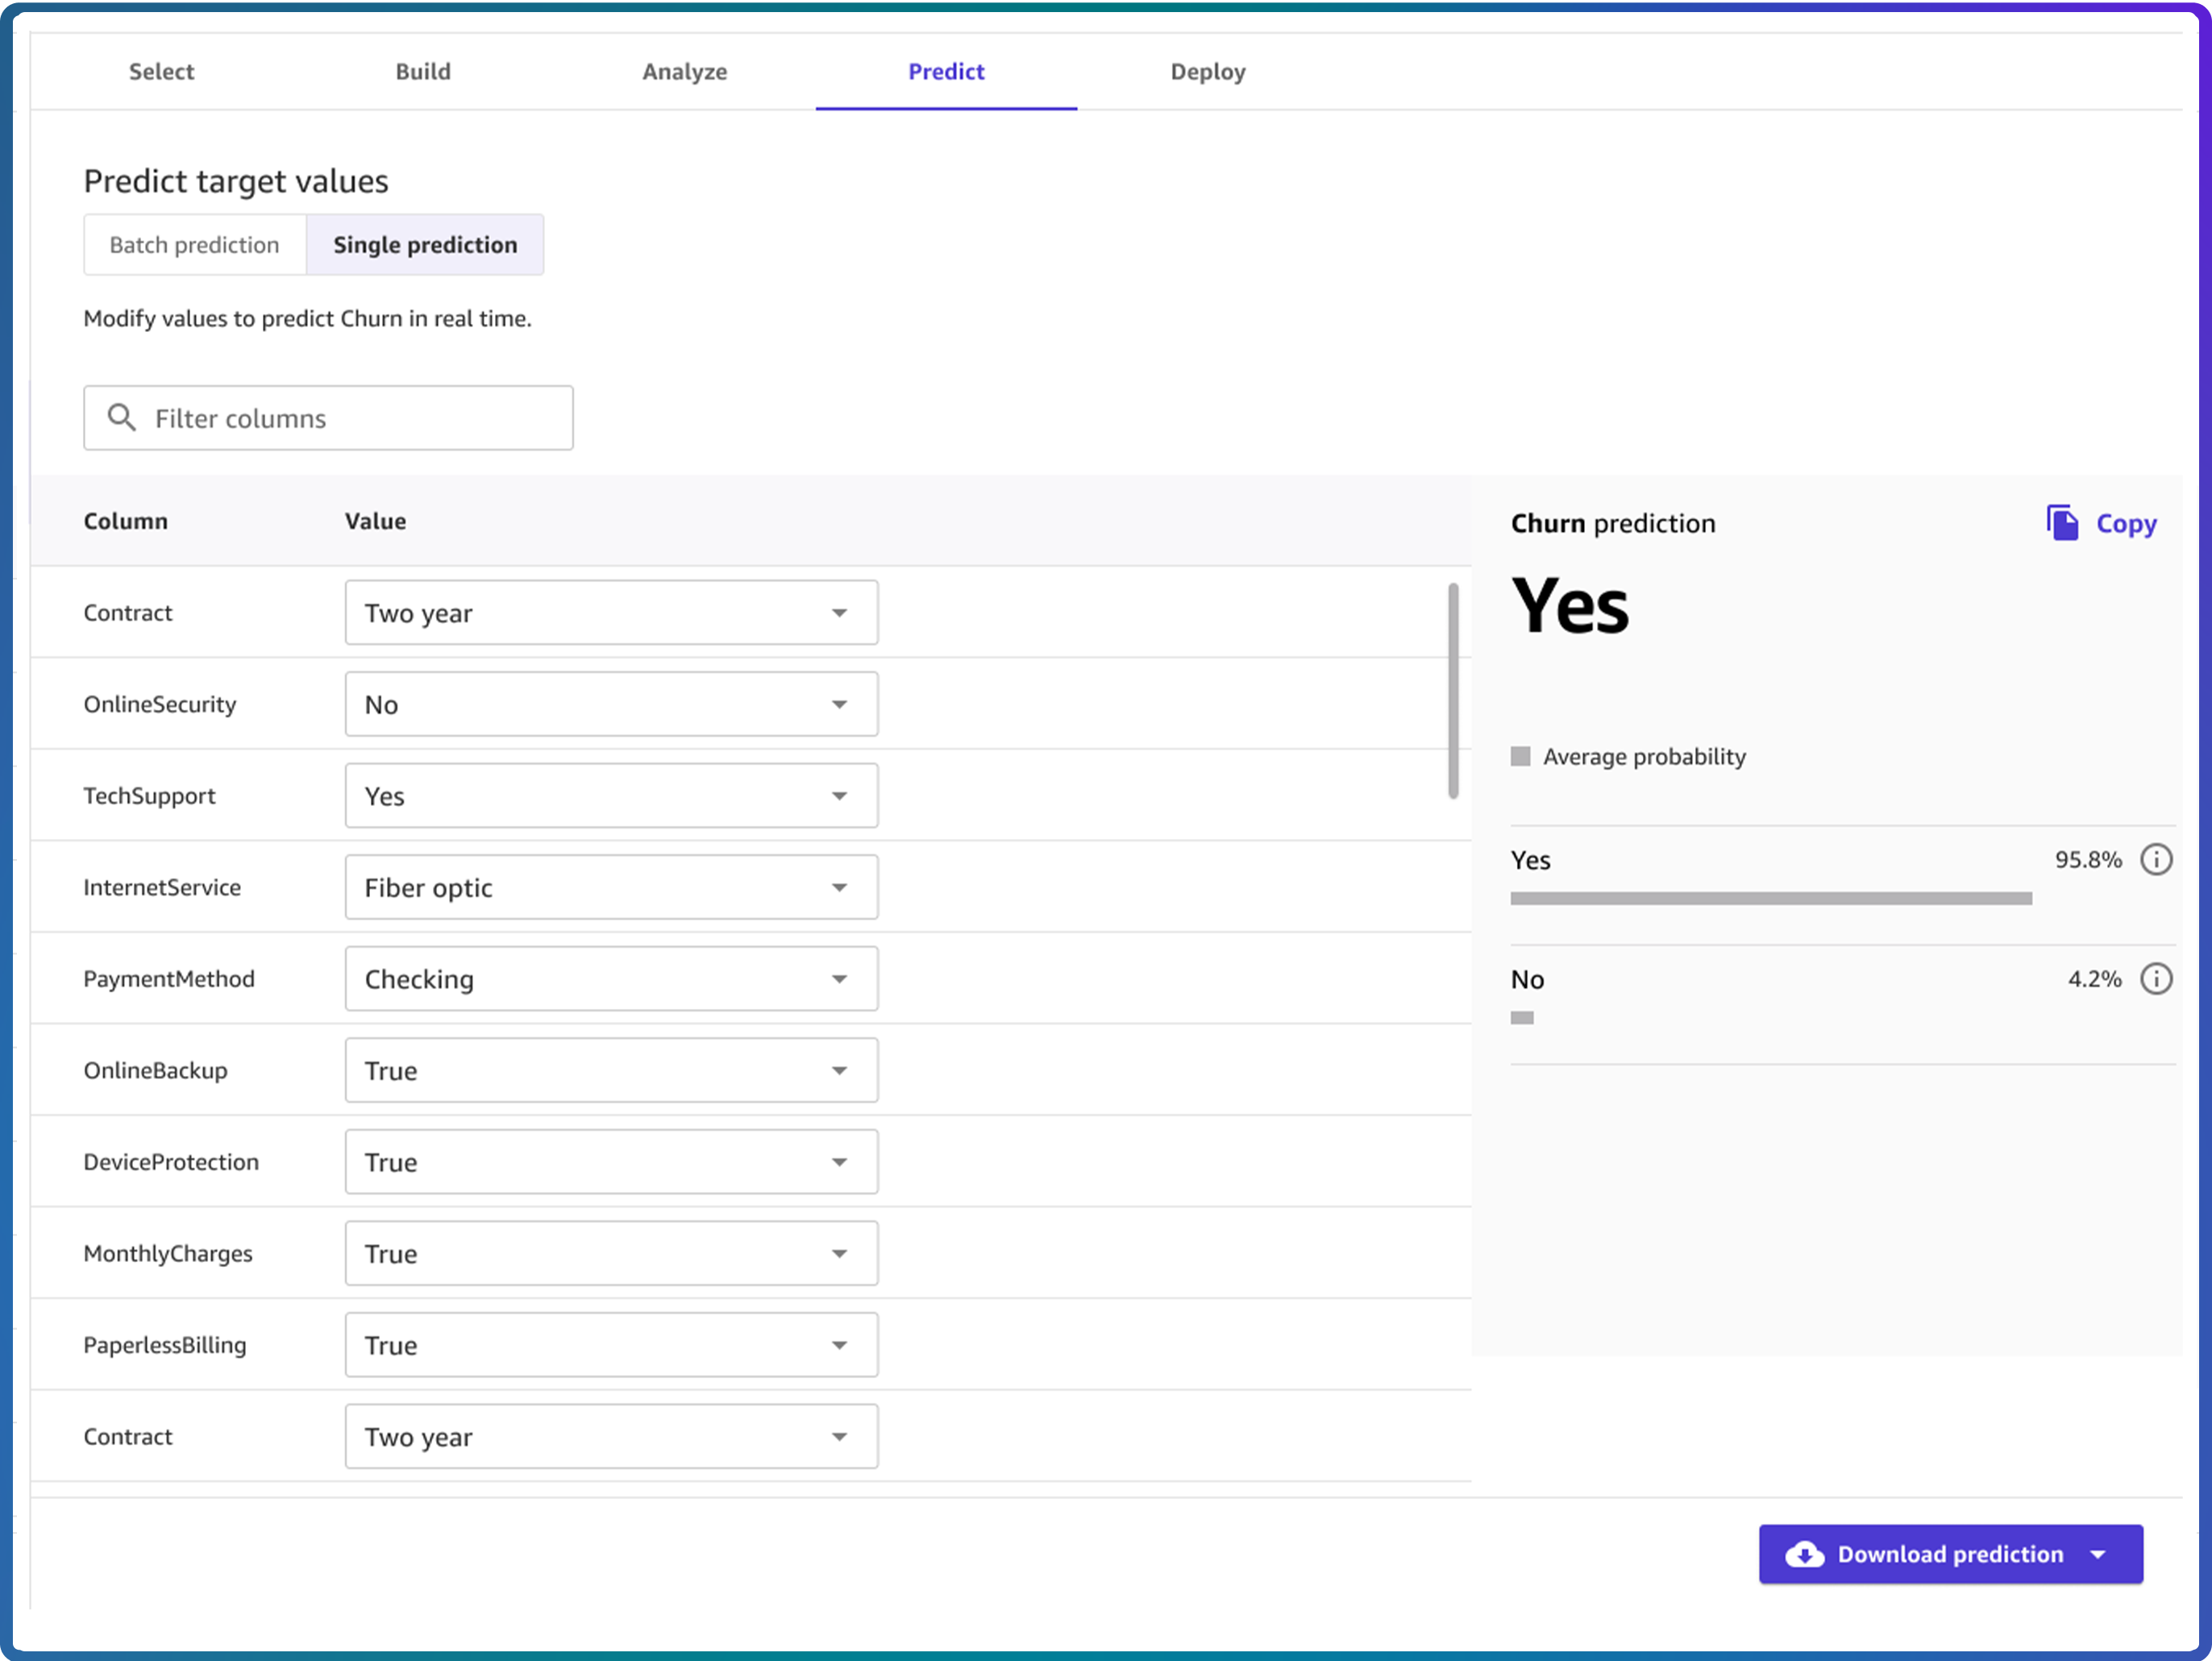
Task: Switch to the Build tab
Action: [x=423, y=72]
